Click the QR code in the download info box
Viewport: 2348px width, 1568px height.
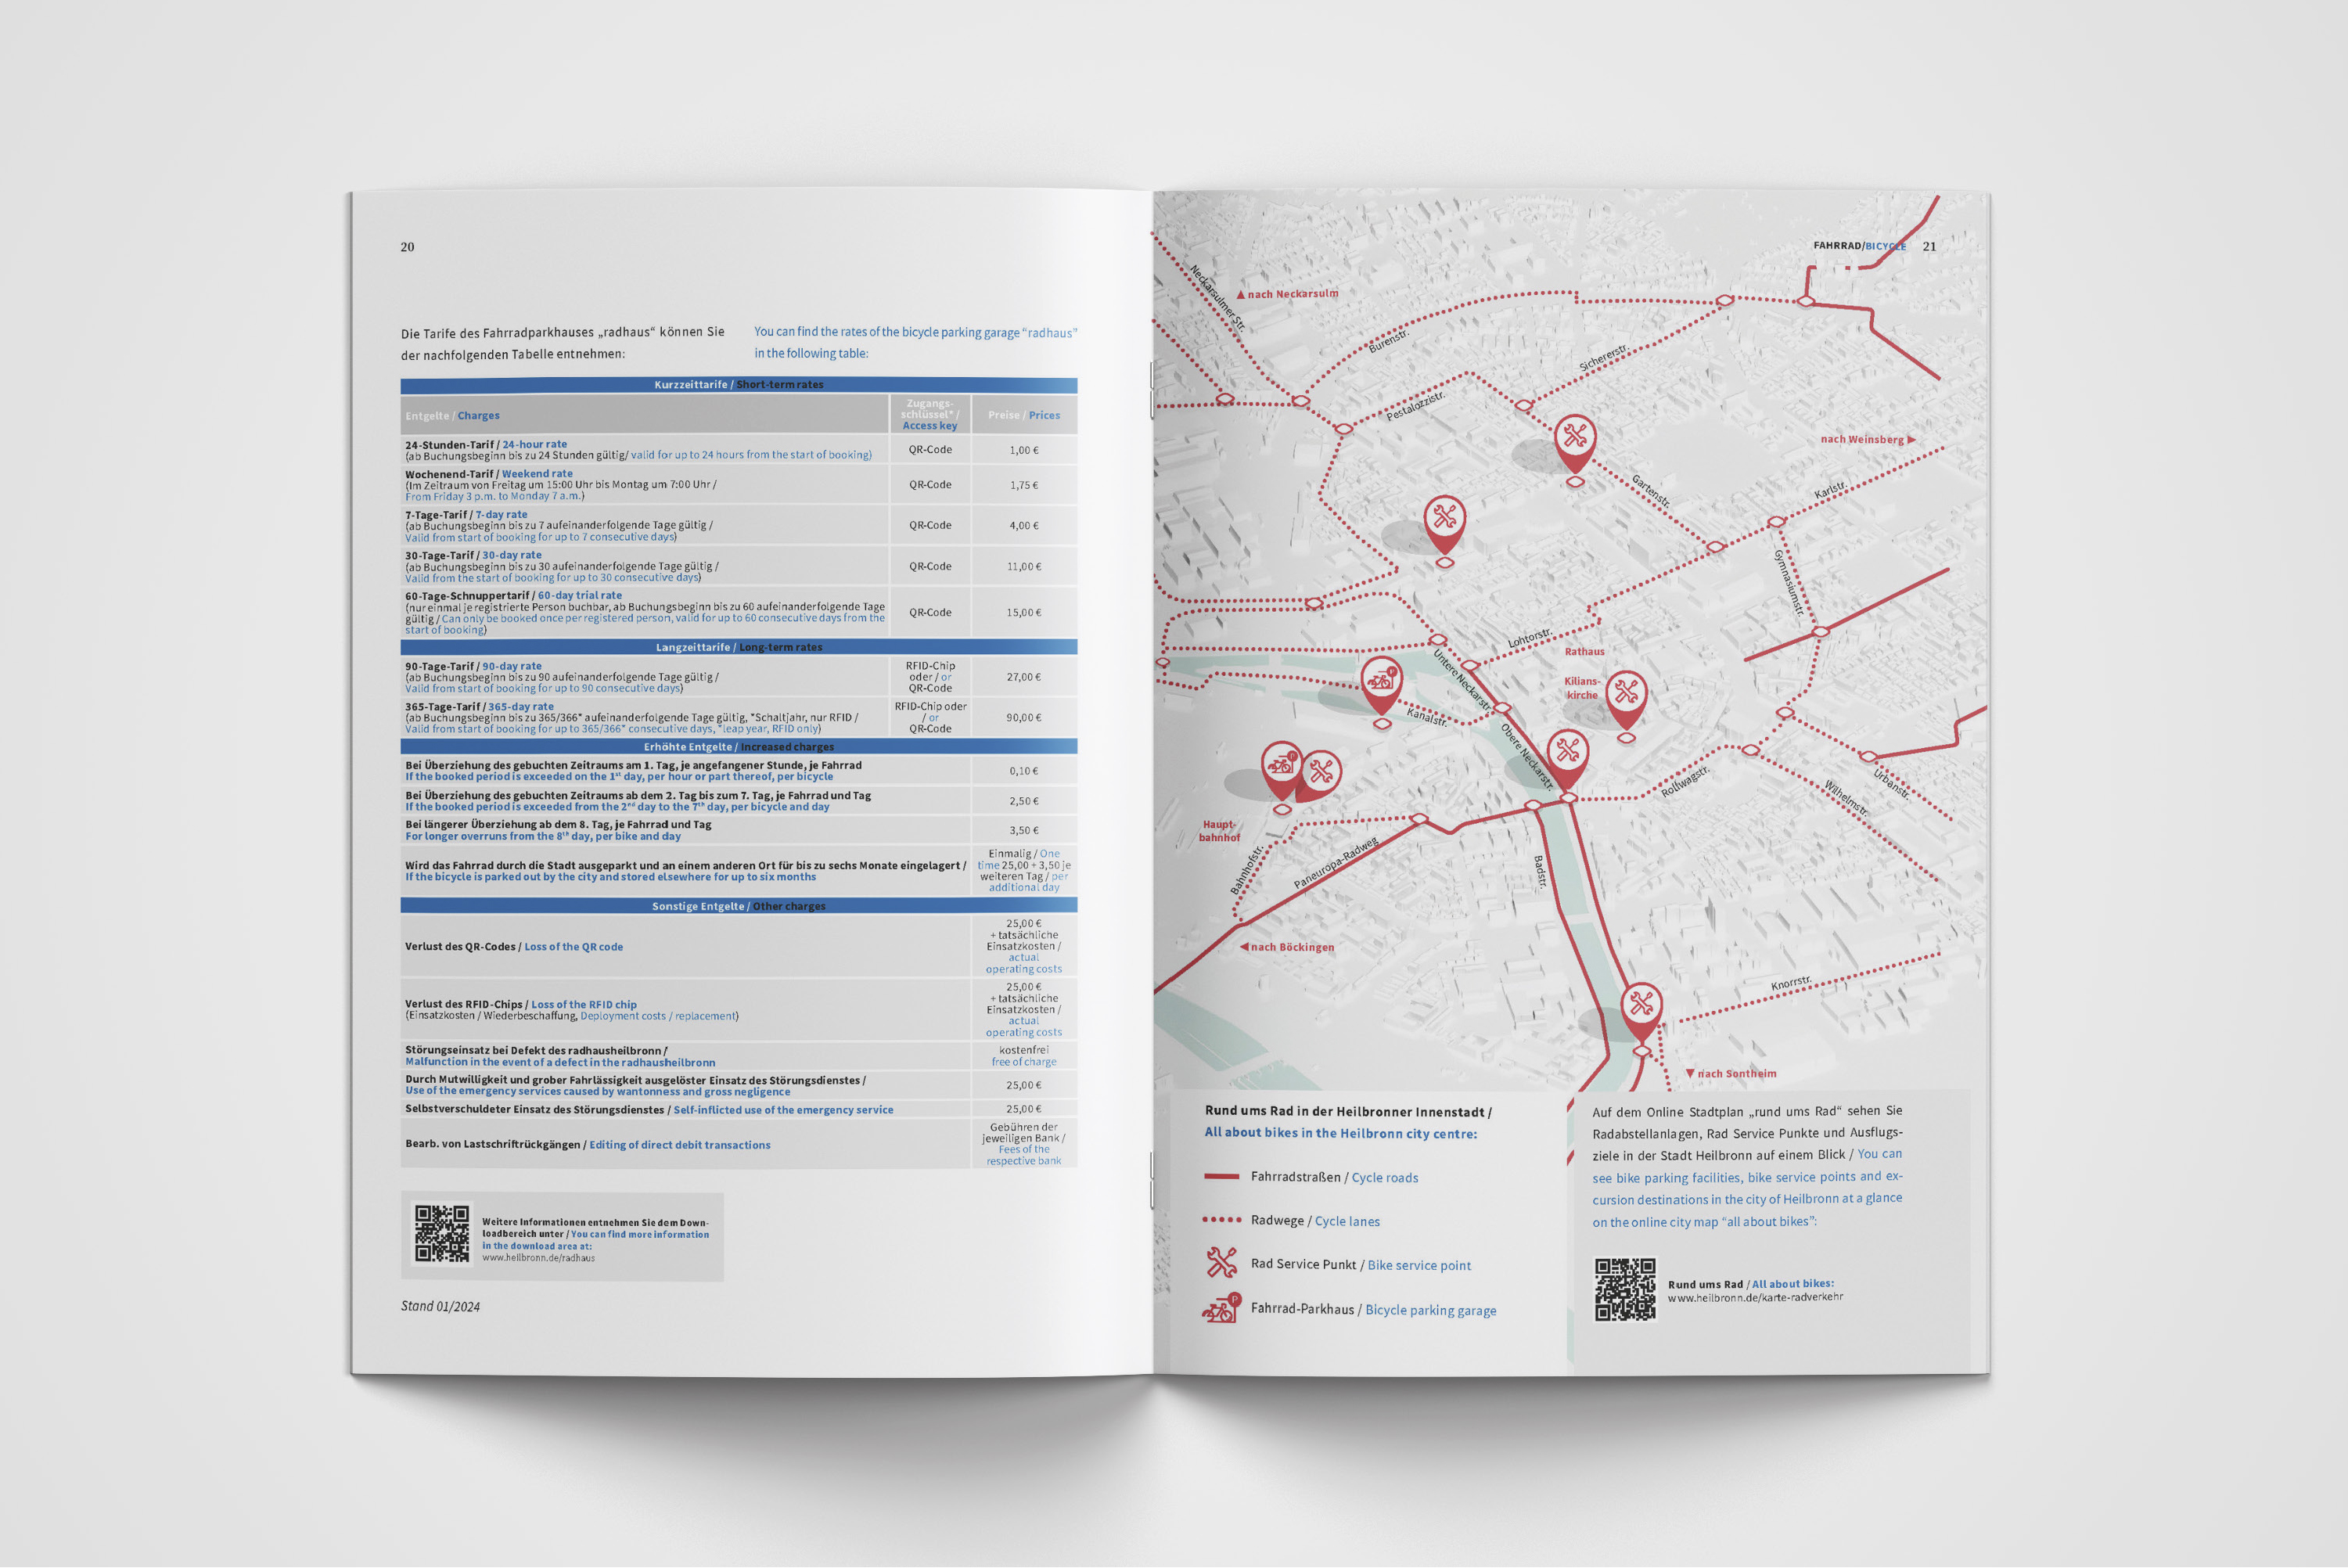[442, 1234]
